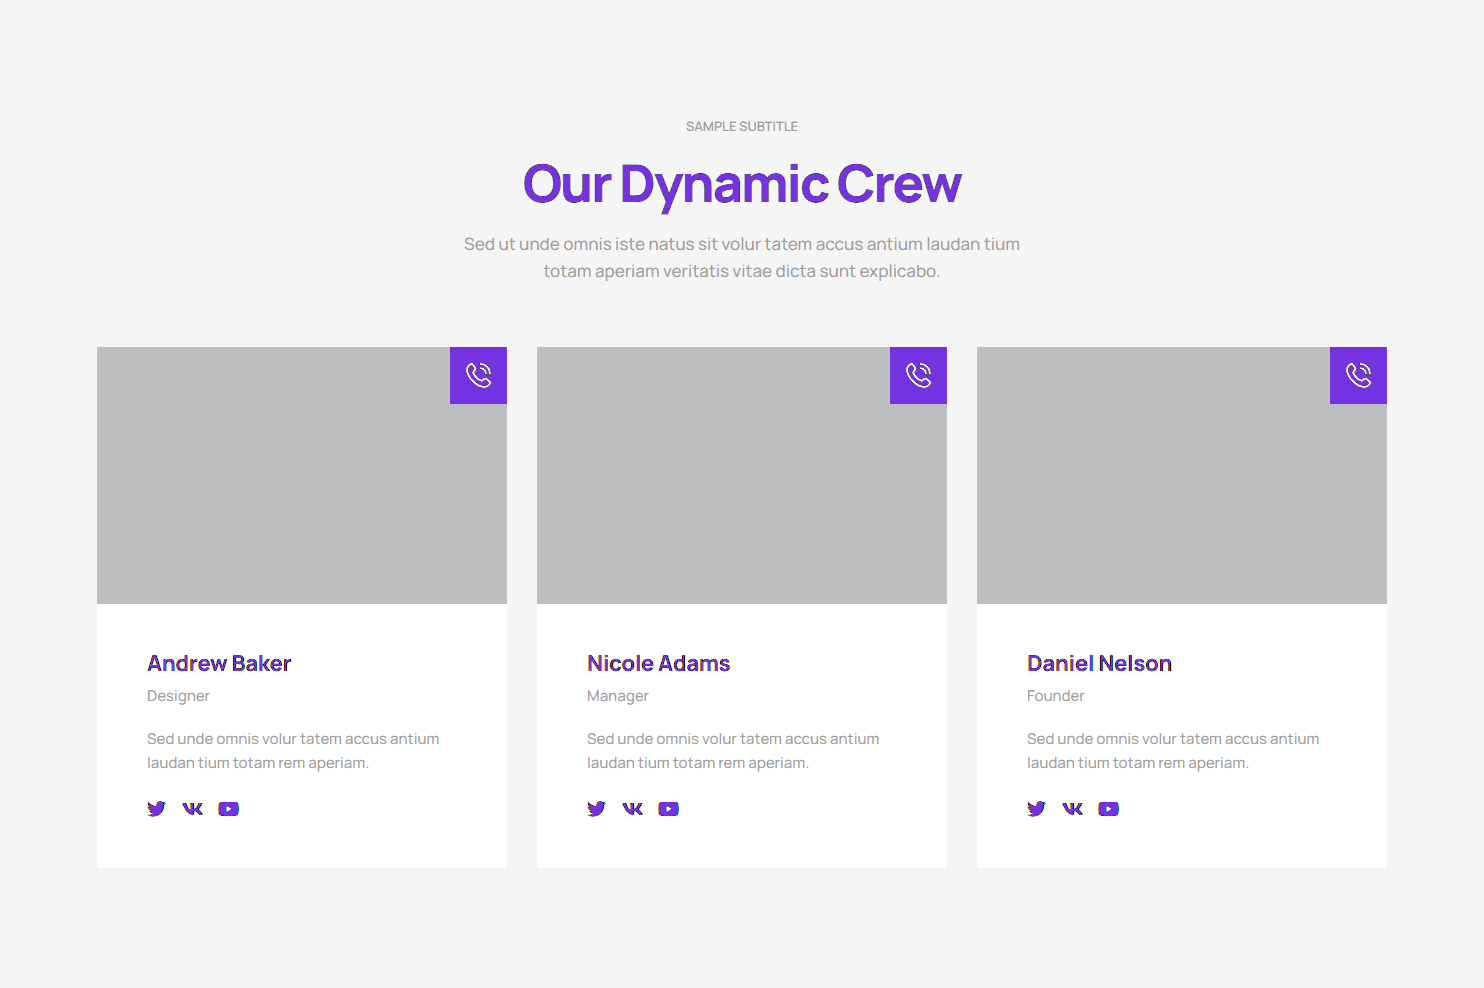The width and height of the screenshot is (1484, 988).
Task: Open Nicole Adams's YouTube icon
Action: click(669, 809)
